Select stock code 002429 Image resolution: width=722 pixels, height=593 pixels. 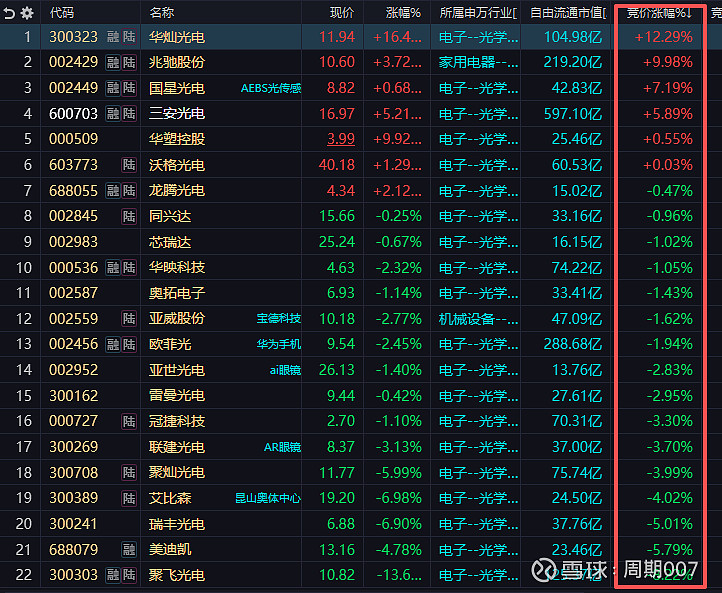pyautogui.click(x=73, y=62)
